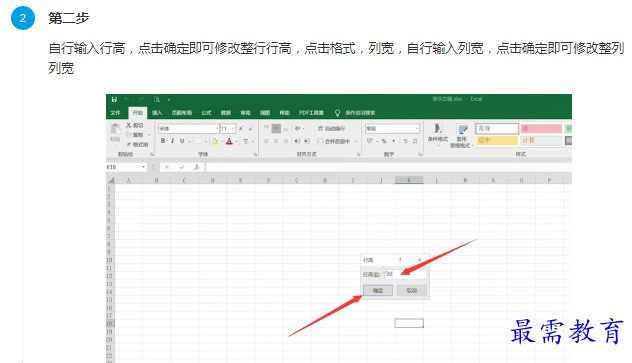This screenshot has height=363, width=632.
Task: Open the Font Color dropdown arrow
Action: tap(237, 141)
